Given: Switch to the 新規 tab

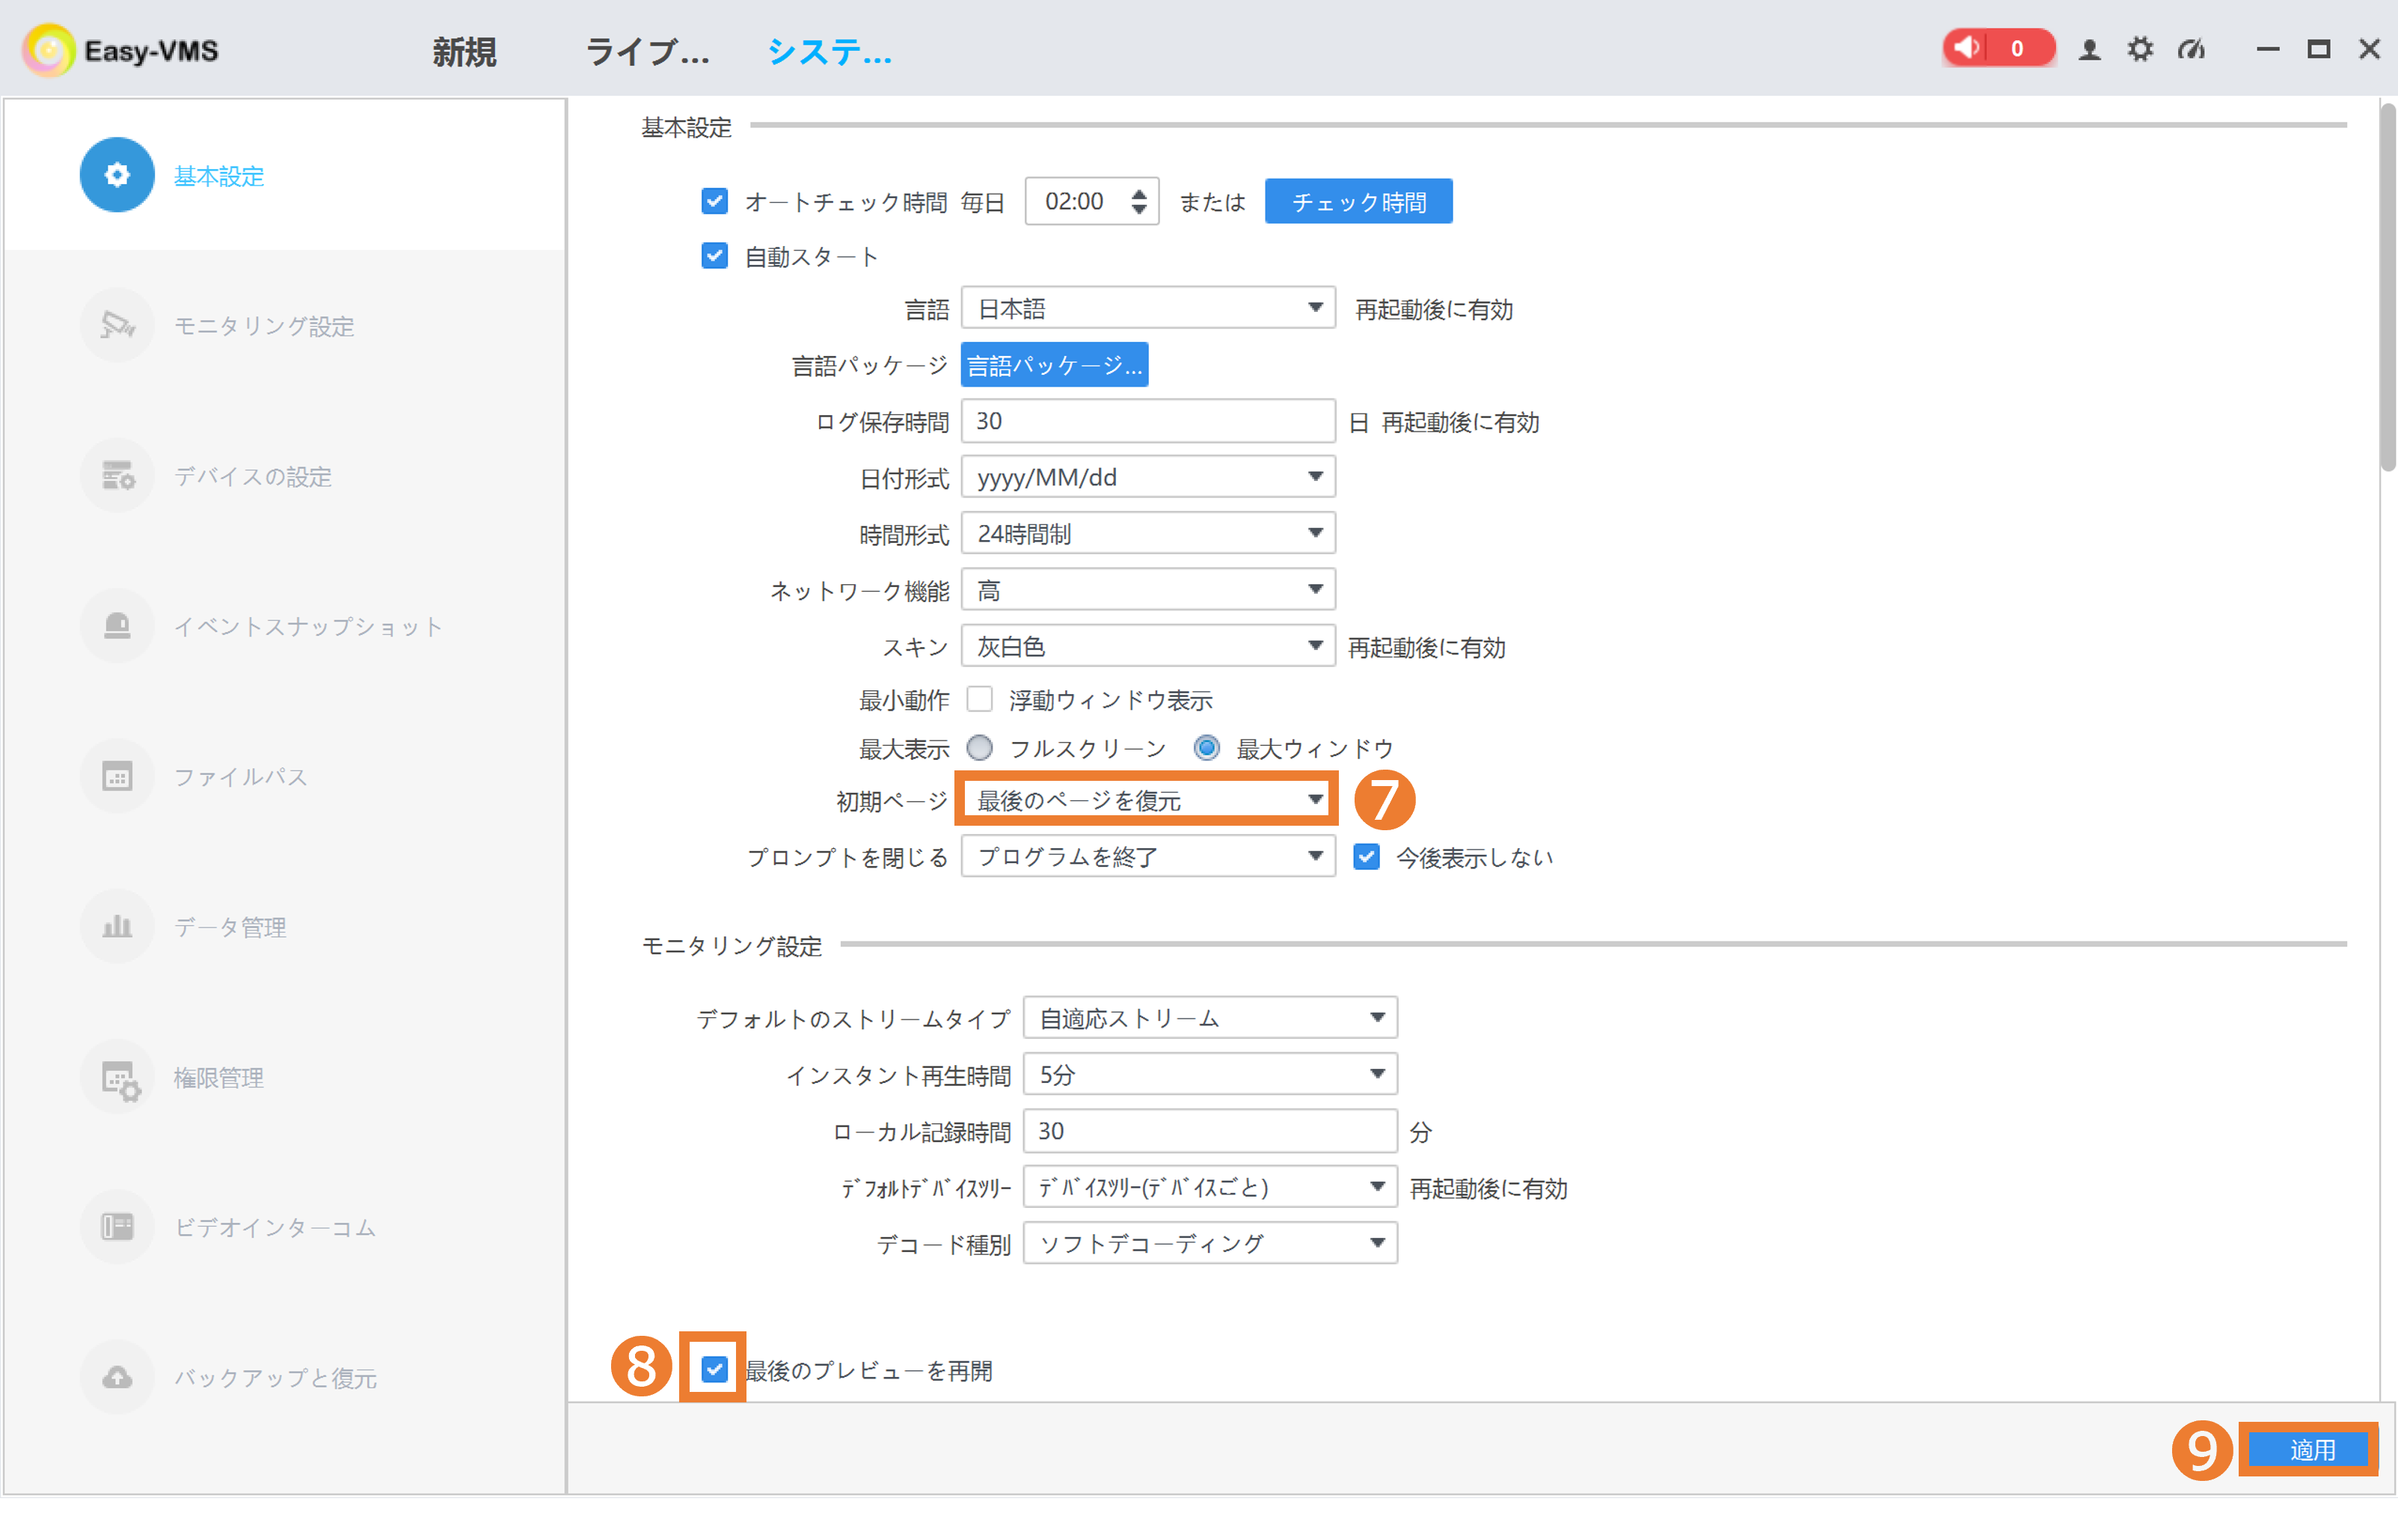Looking at the screenshot, I should [464, 51].
